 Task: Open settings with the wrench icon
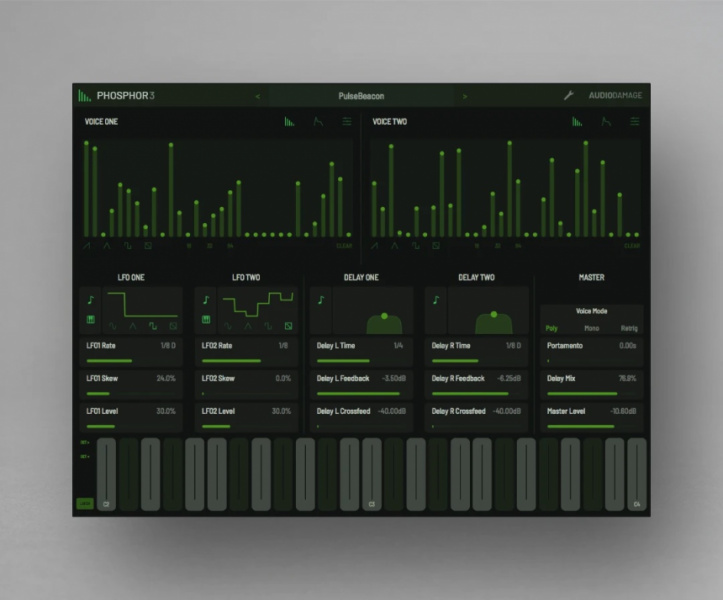(569, 95)
